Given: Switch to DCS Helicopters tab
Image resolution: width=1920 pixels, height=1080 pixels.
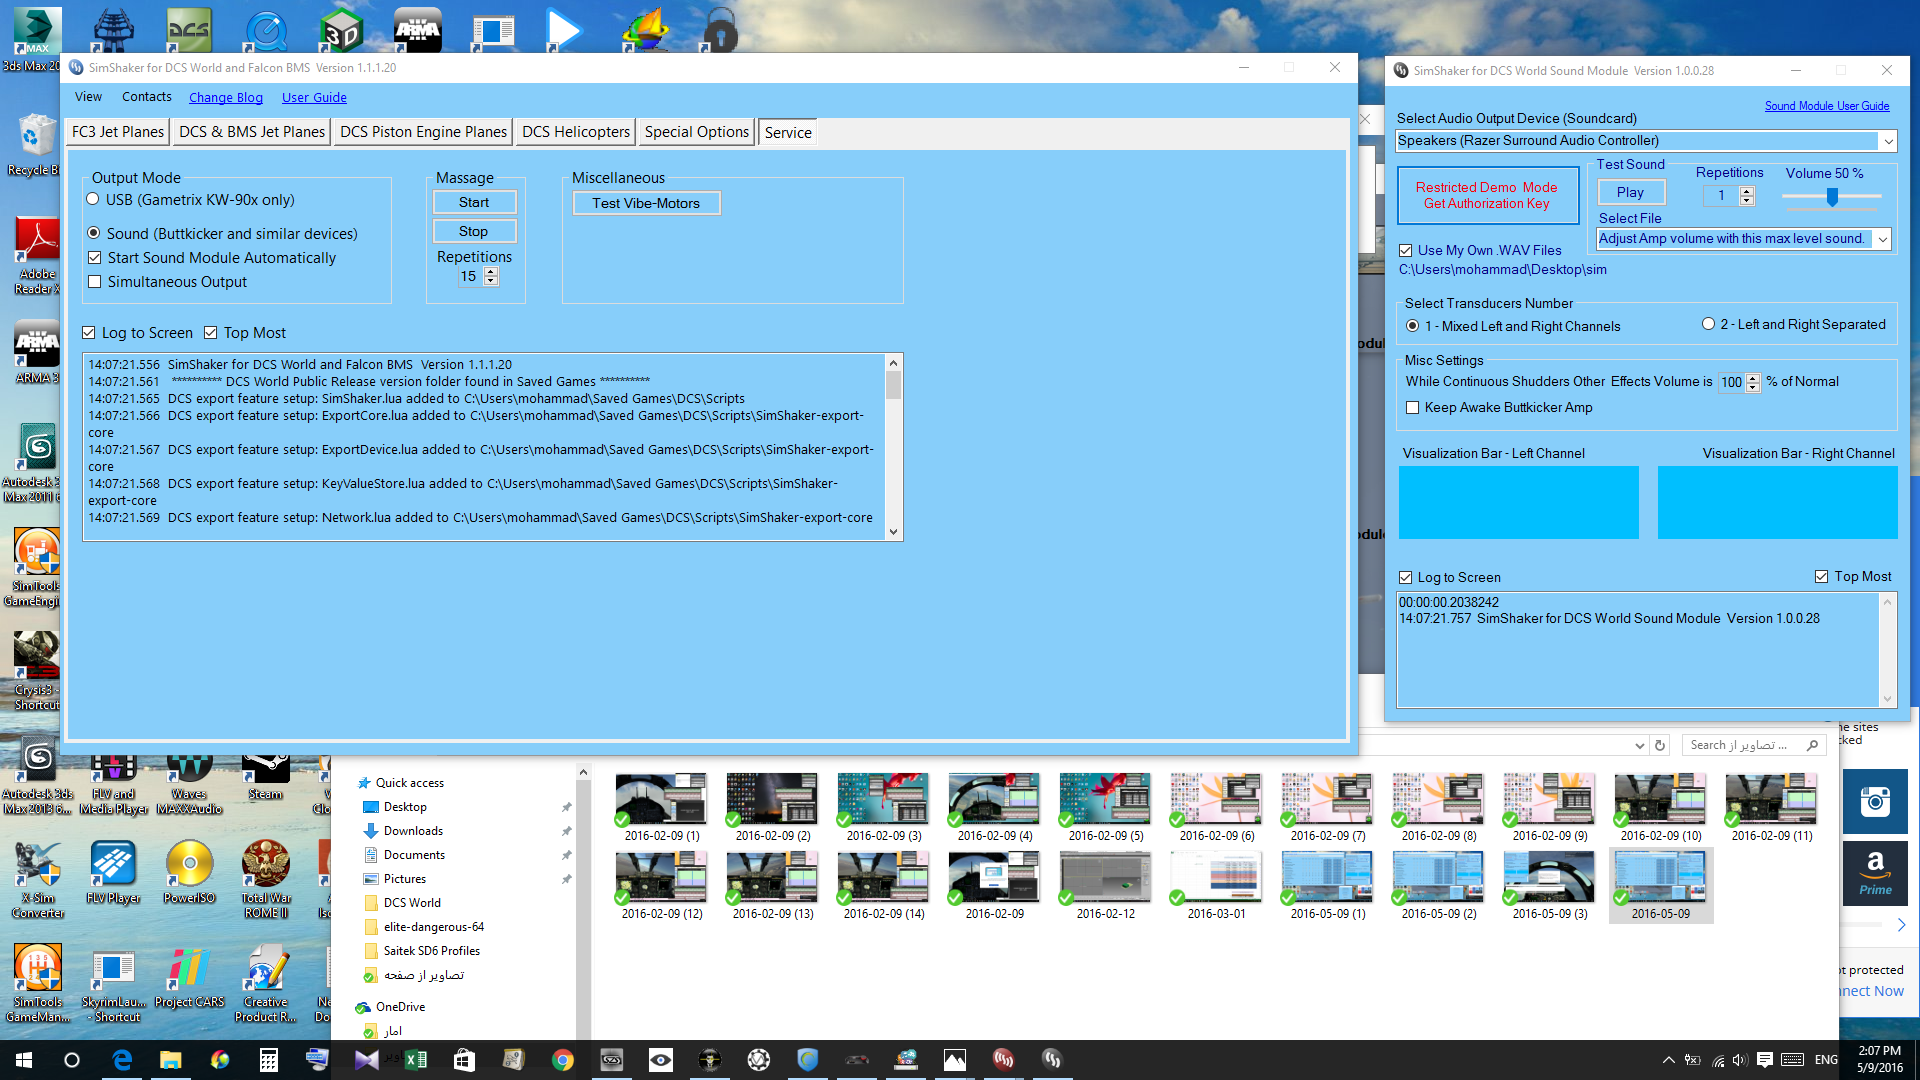Looking at the screenshot, I should 576,132.
